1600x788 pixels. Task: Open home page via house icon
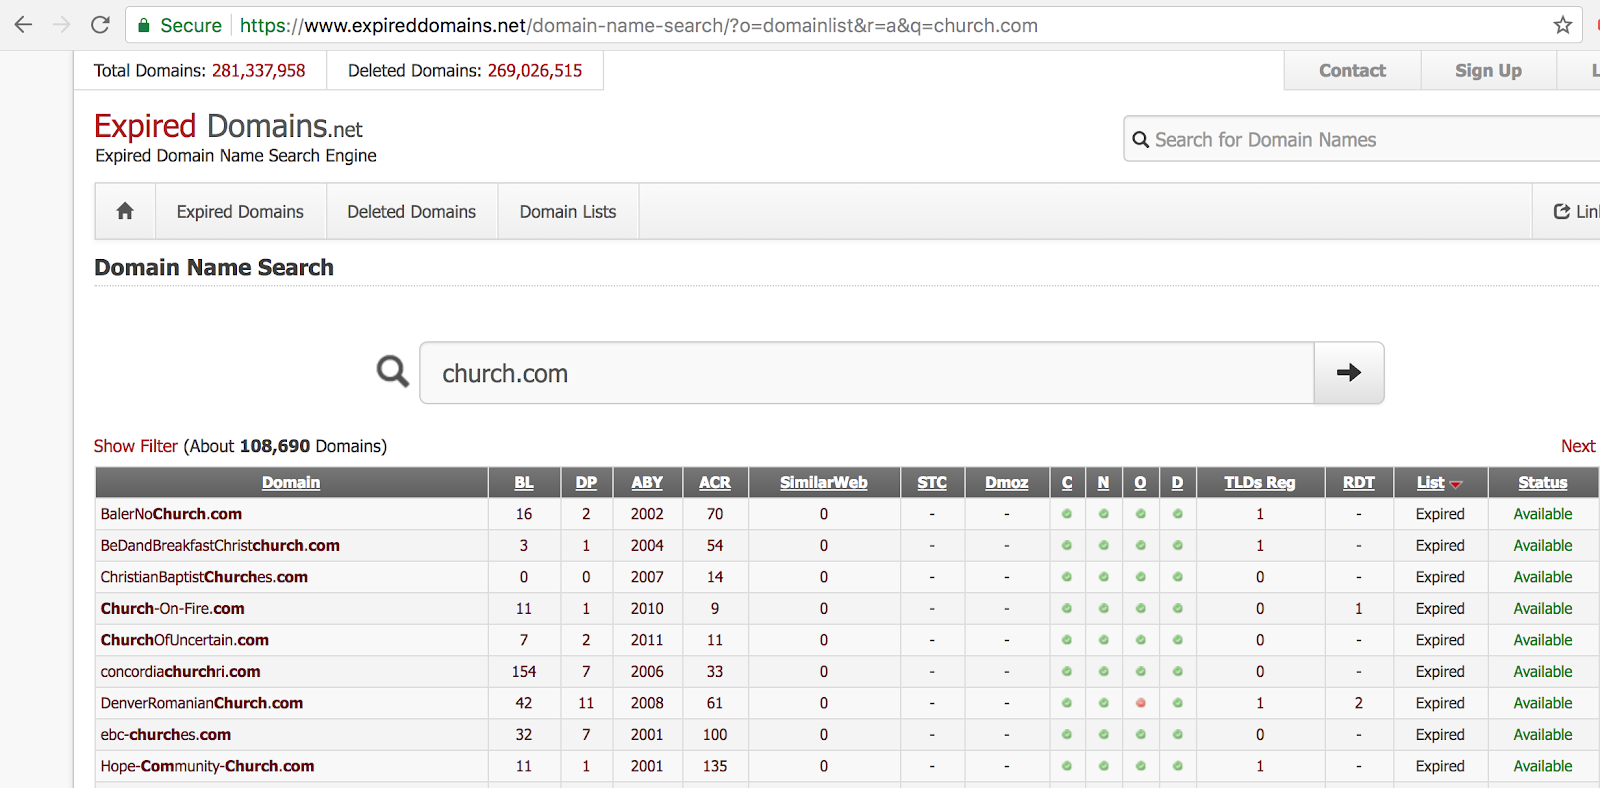(x=125, y=211)
